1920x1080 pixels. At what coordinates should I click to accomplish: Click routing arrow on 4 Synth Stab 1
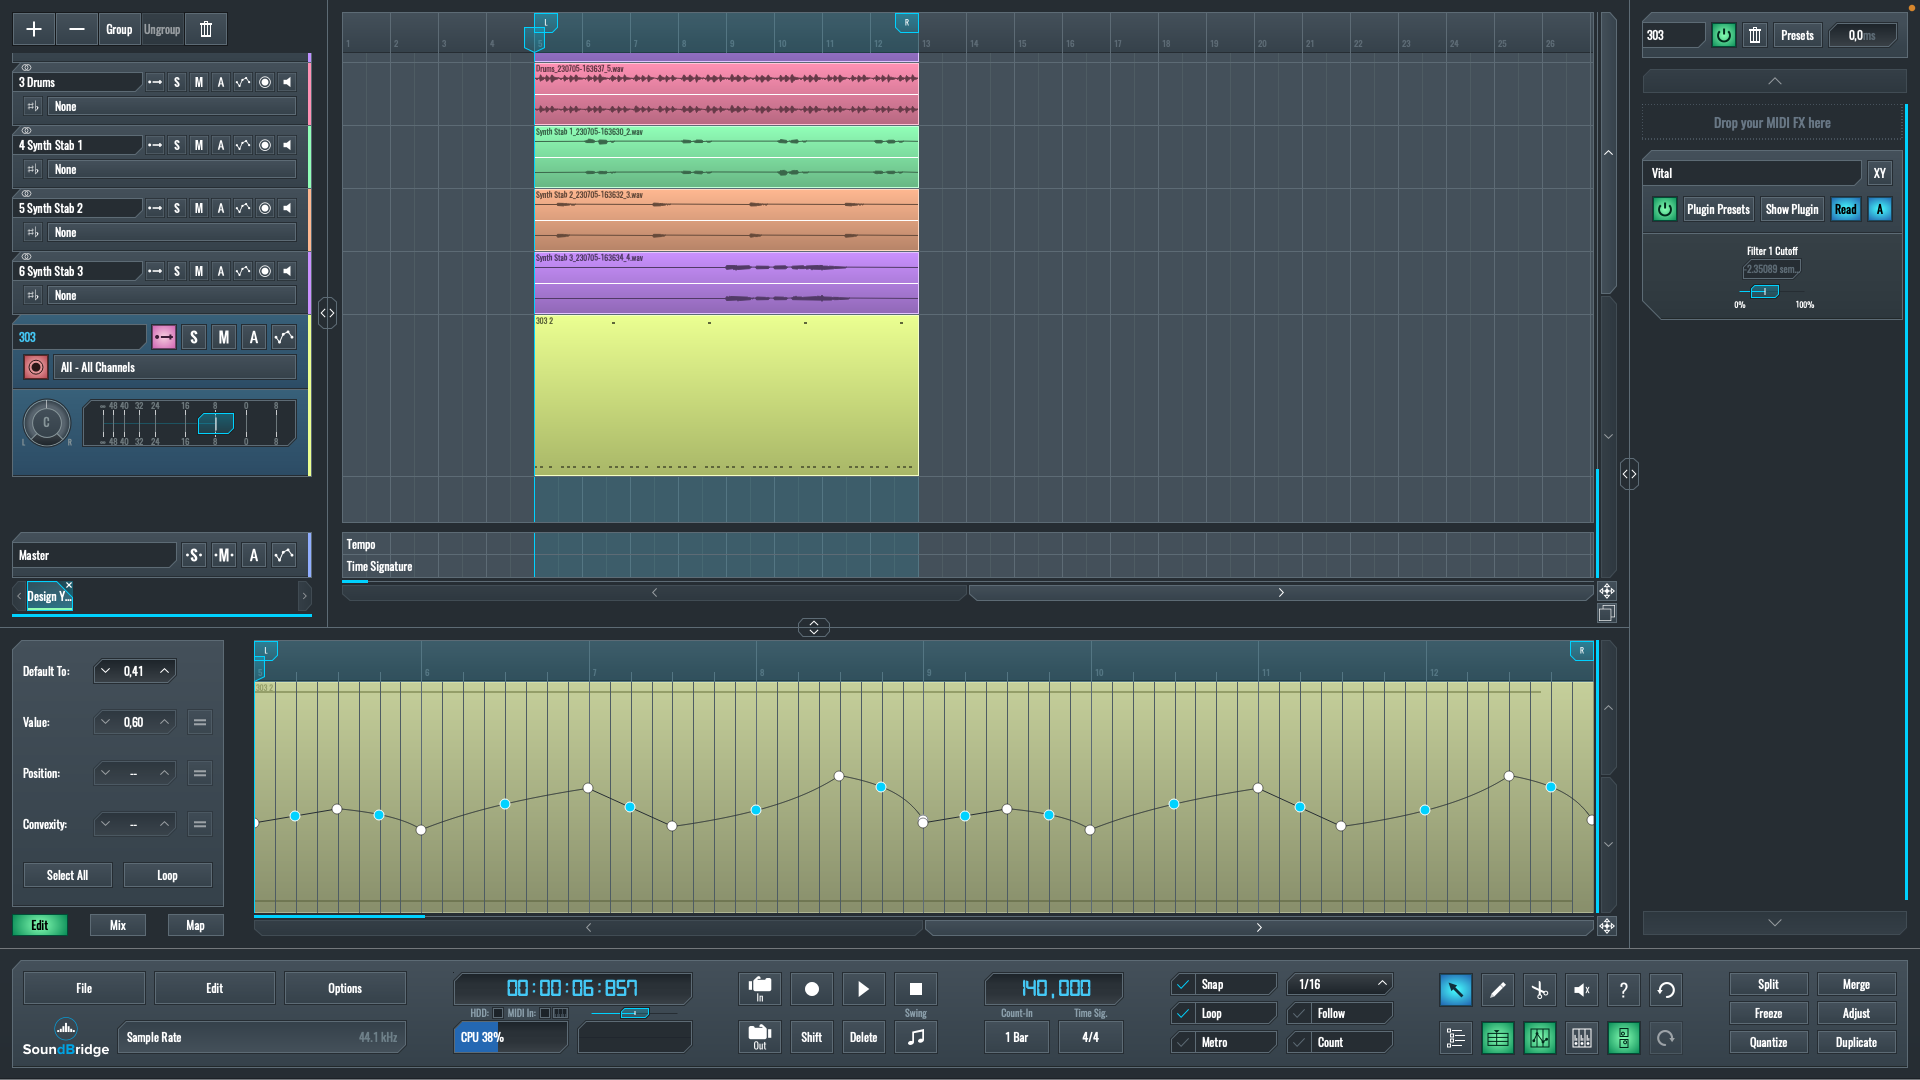click(155, 145)
